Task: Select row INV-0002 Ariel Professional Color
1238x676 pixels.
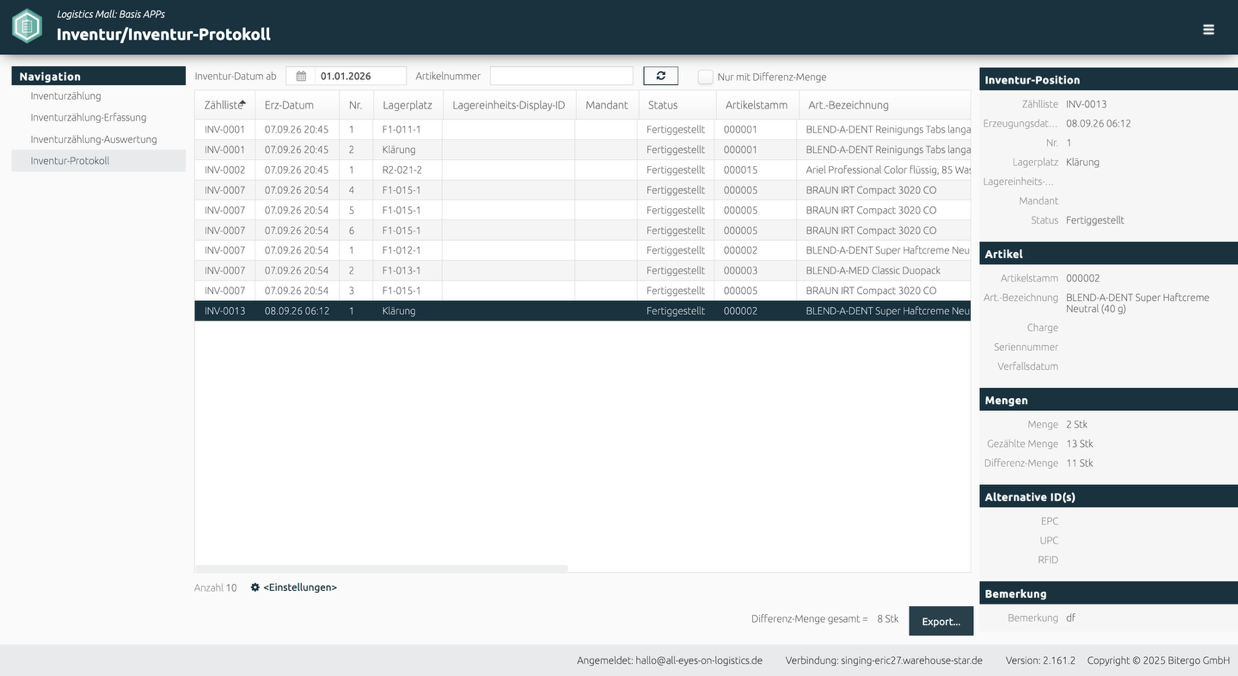Action: coord(582,170)
